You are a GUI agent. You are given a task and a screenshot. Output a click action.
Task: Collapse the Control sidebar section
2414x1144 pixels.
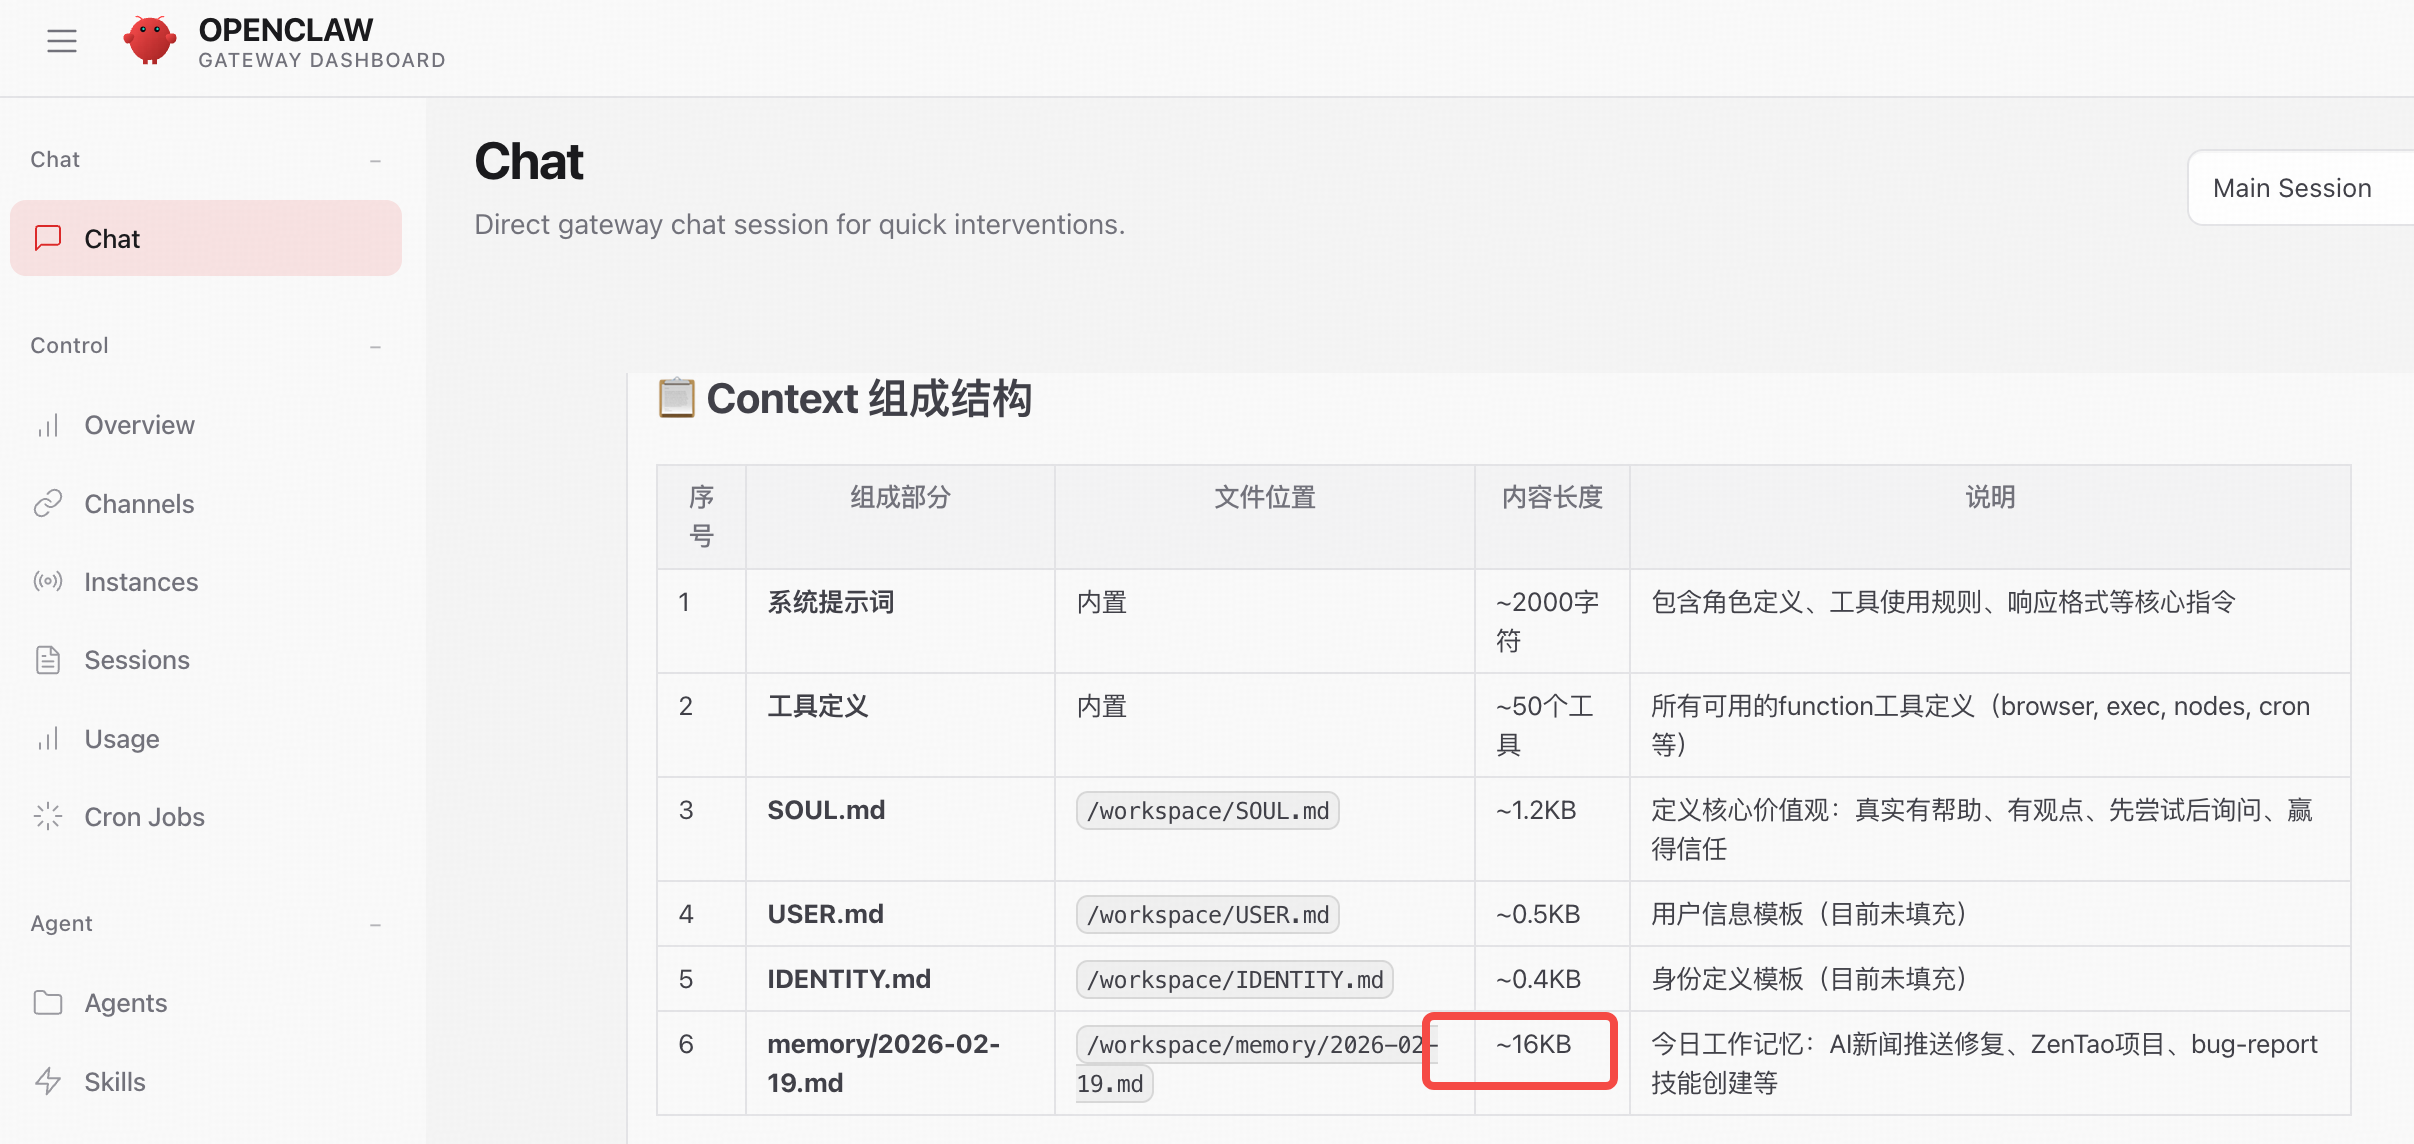pos(375,346)
